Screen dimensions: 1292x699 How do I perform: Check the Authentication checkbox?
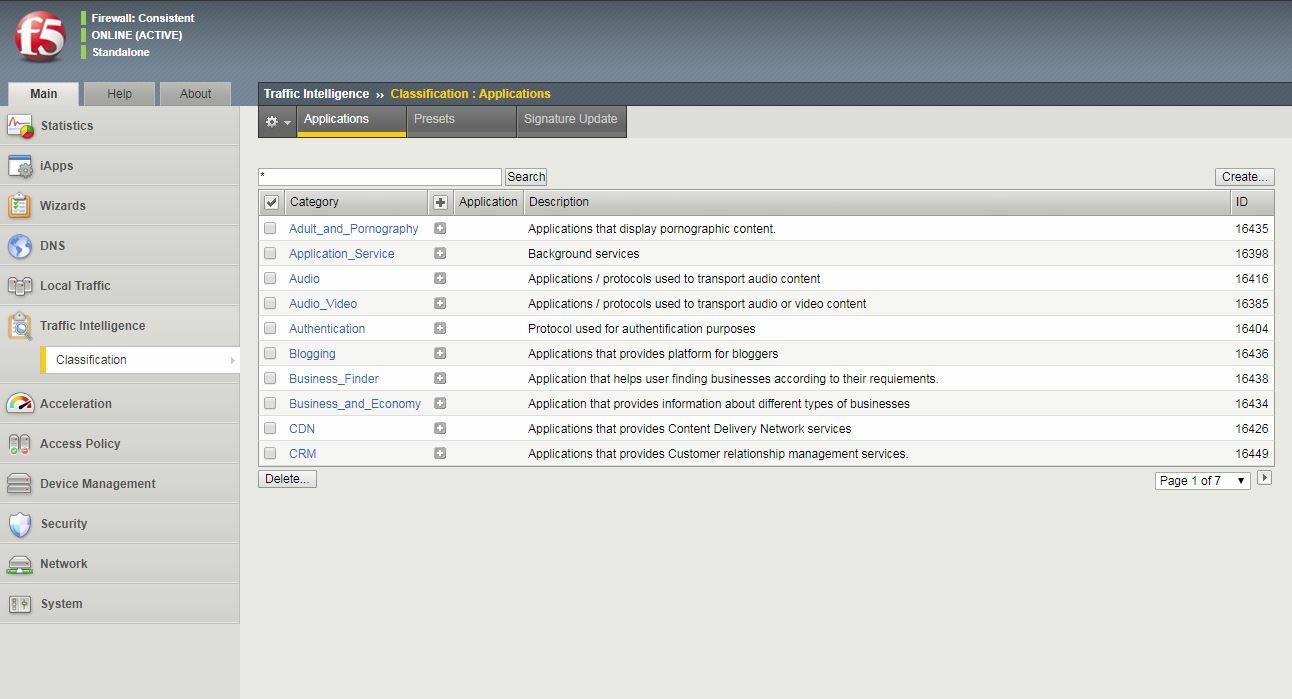coord(270,328)
